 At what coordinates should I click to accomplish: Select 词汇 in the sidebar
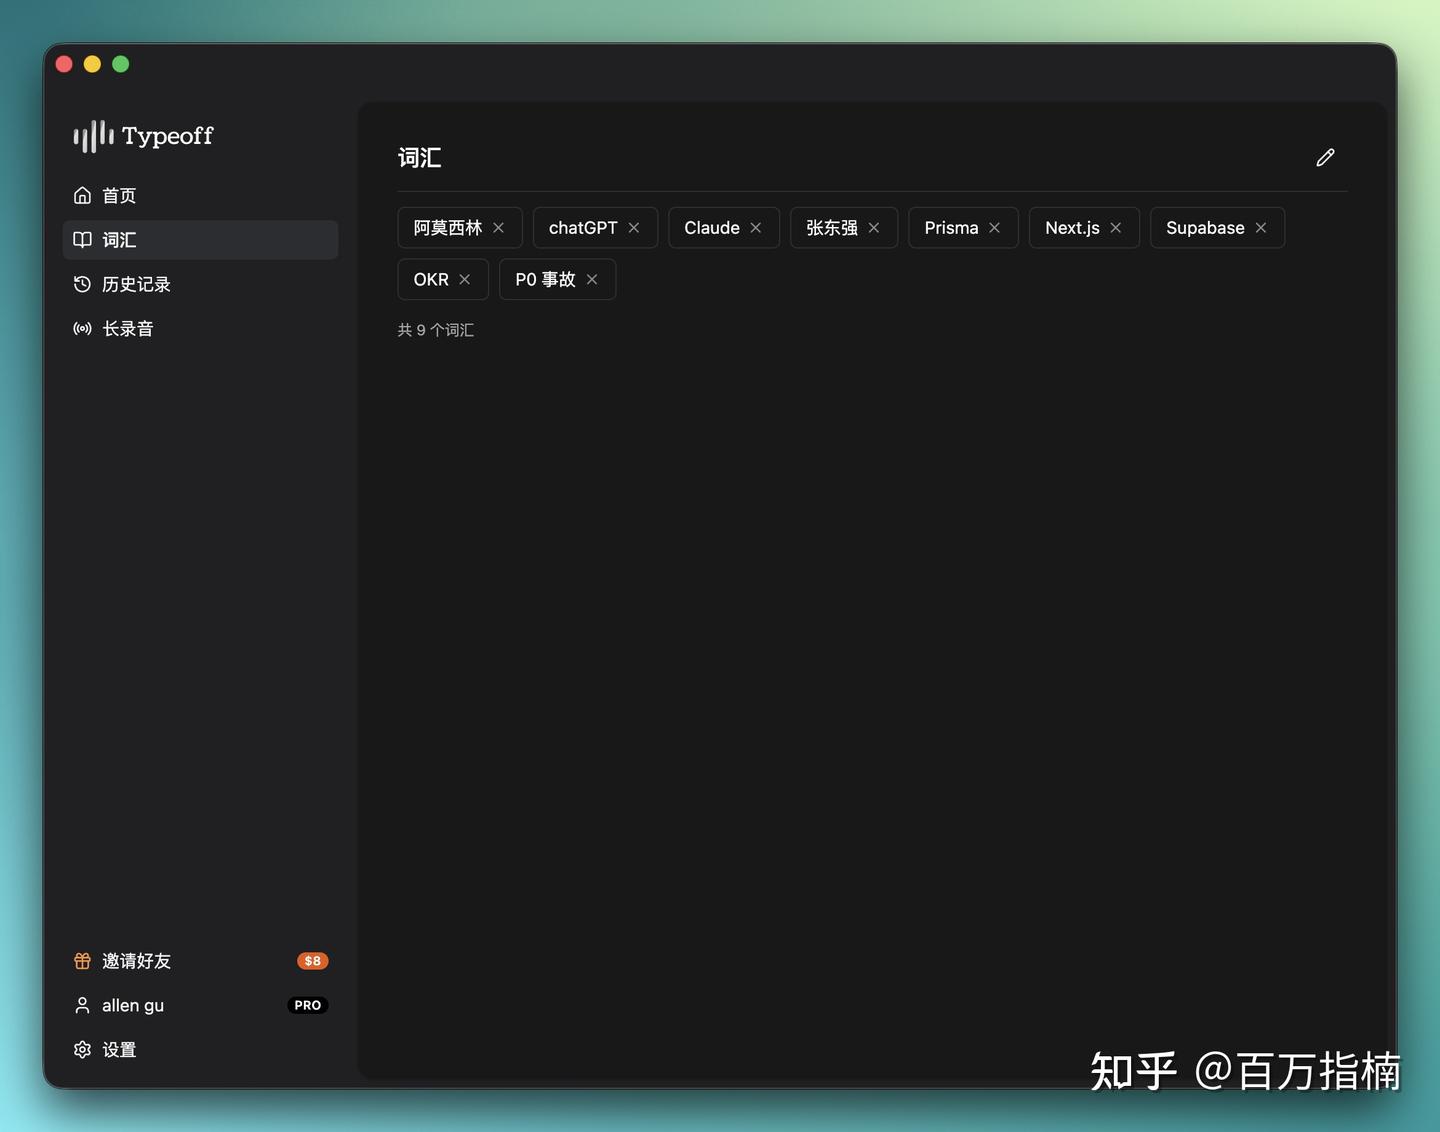200,240
